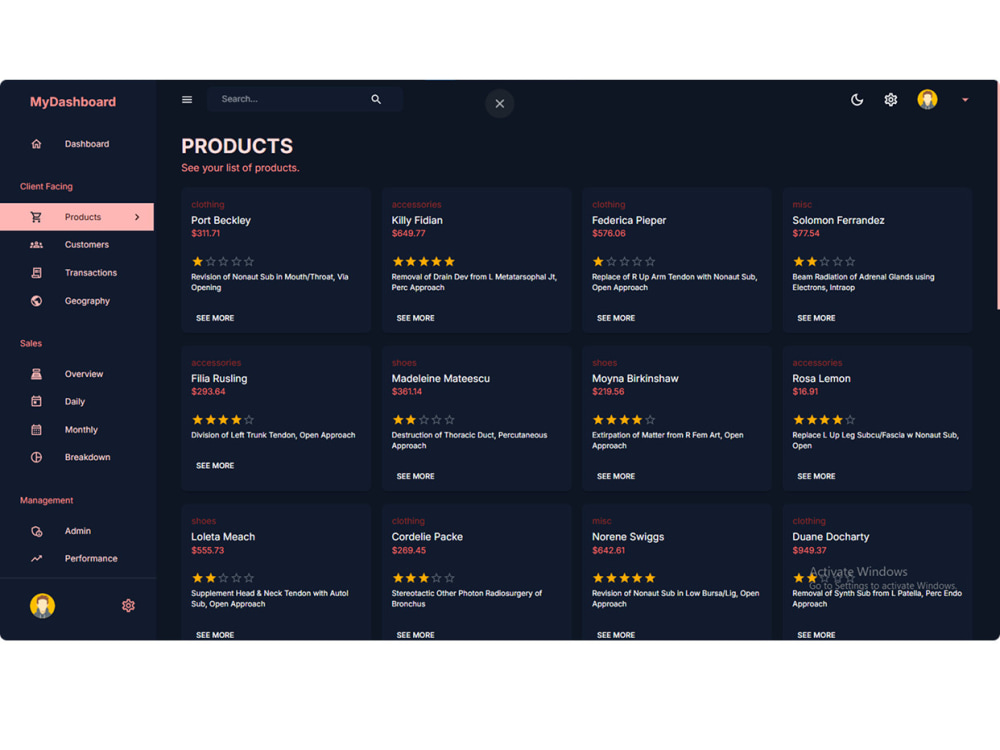Screen dimensions: 1000x750
Task: Click the Breakdown pie chart icon
Action: tap(36, 457)
